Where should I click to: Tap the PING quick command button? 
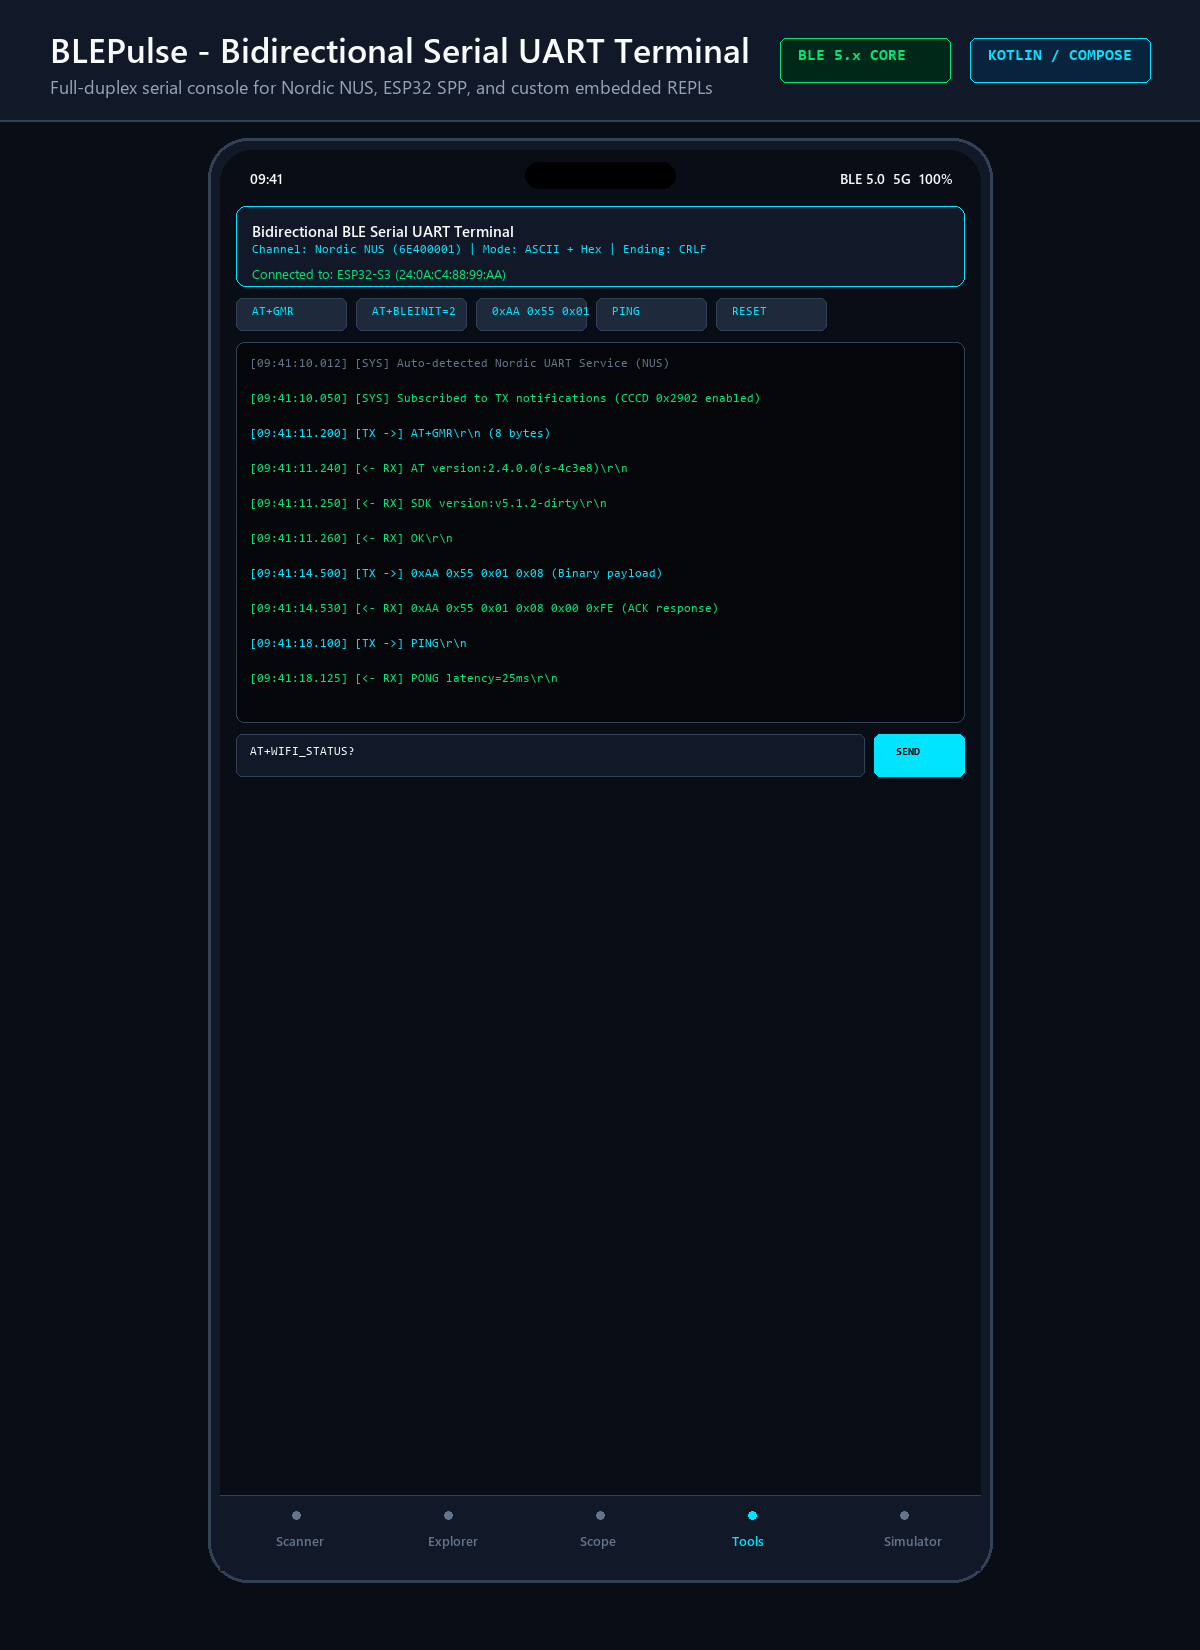[x=651, y=314]
